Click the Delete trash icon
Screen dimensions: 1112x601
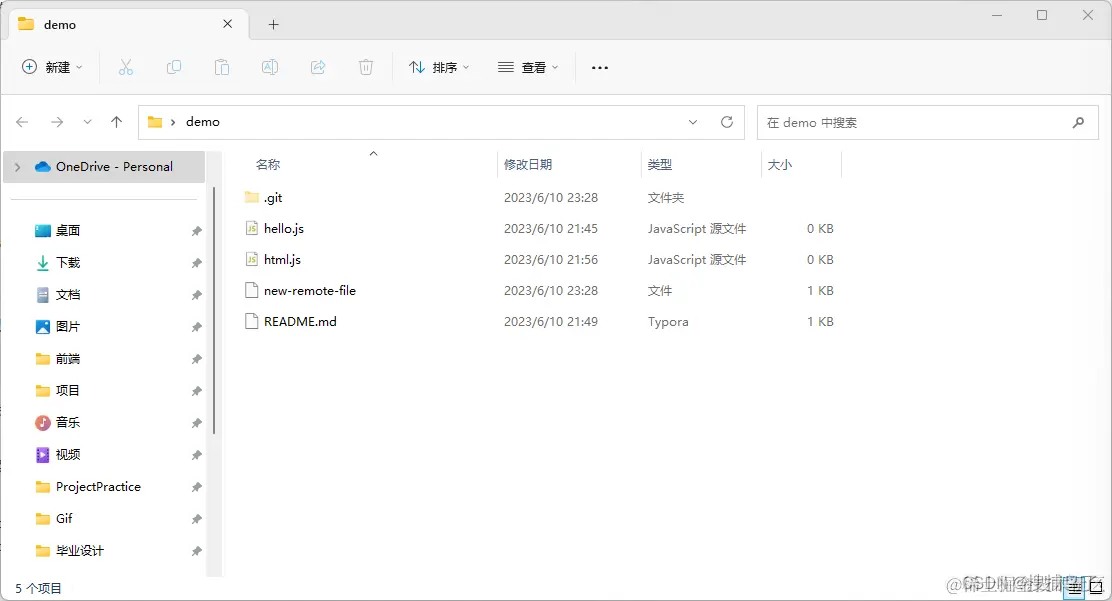366,67
